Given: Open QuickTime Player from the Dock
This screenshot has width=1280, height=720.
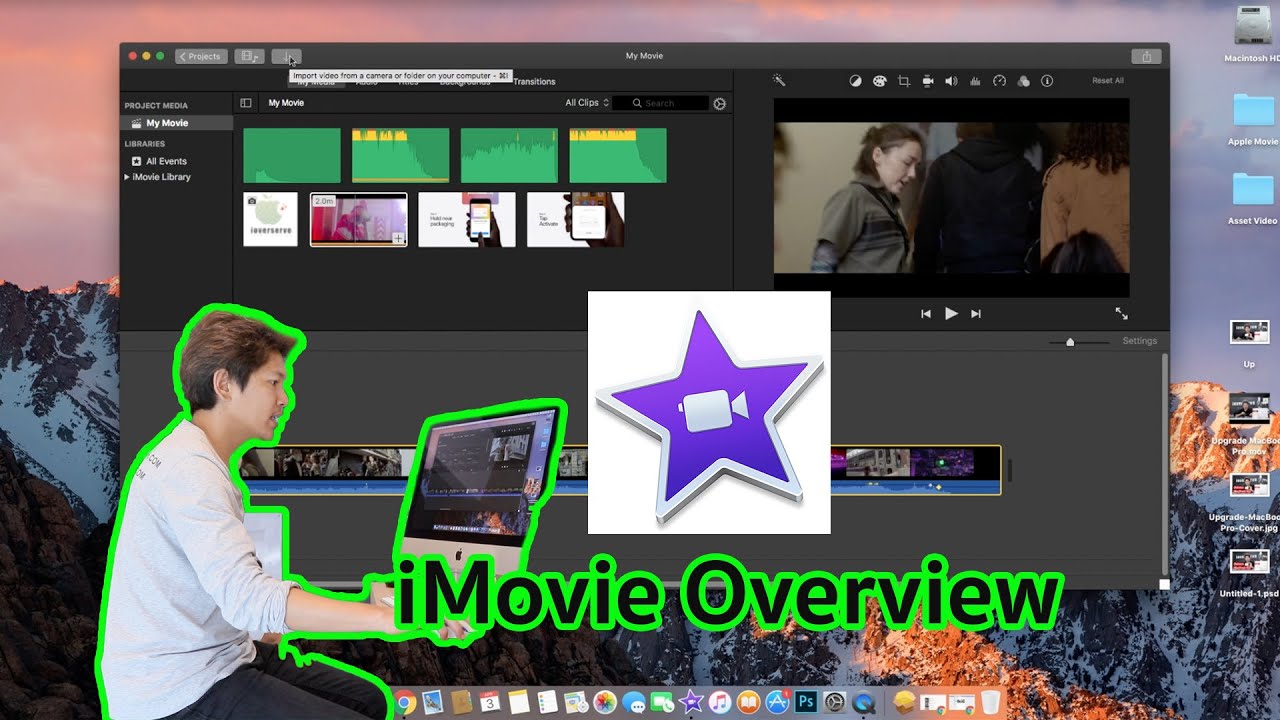Looking at the screenshot, I should (x=863, y=703).
